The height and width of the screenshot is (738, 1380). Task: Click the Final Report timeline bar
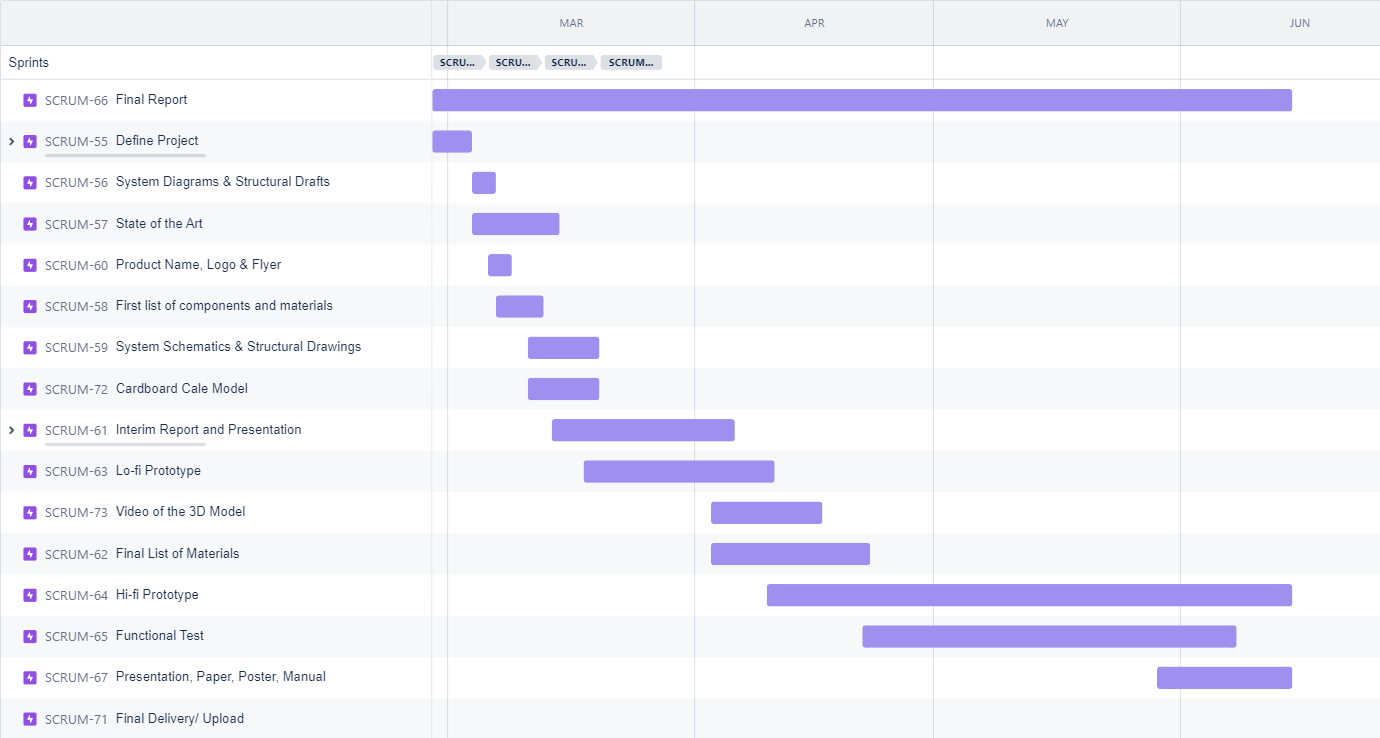pyautogui.click(x=861, y=100)
